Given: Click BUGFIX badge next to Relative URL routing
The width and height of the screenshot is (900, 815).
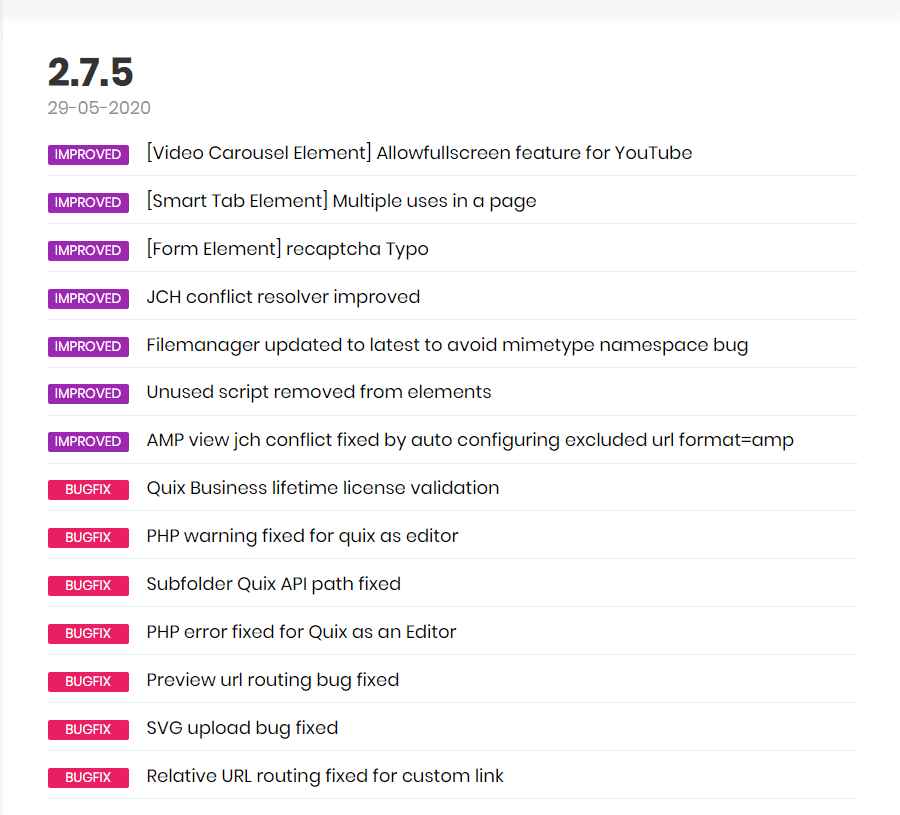Looking at the screenshot, I should [x=88, y=777].
